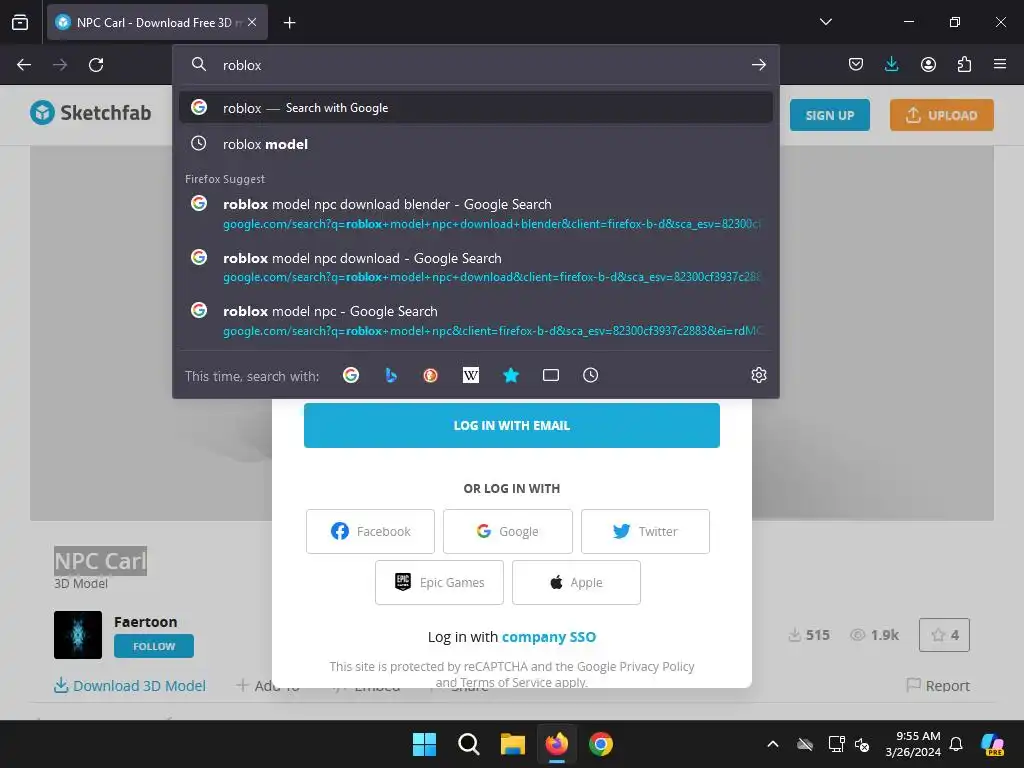This screenshot has height=768, width=1024.
Task: Open the notifications bell
Action: pos(955,744)
